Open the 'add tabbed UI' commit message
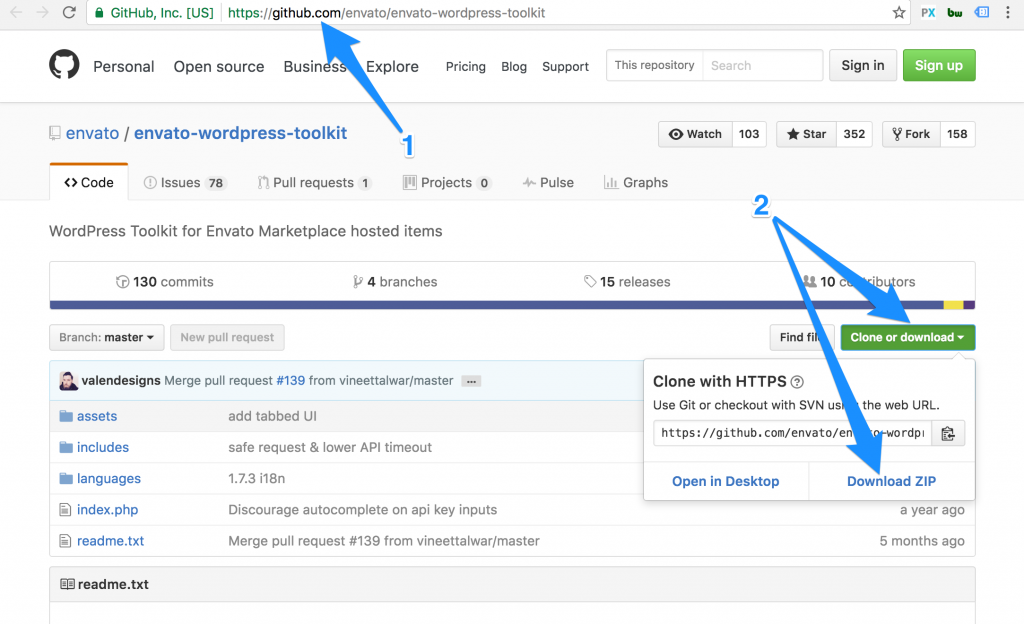1024x624 pixels. [272, 416]
